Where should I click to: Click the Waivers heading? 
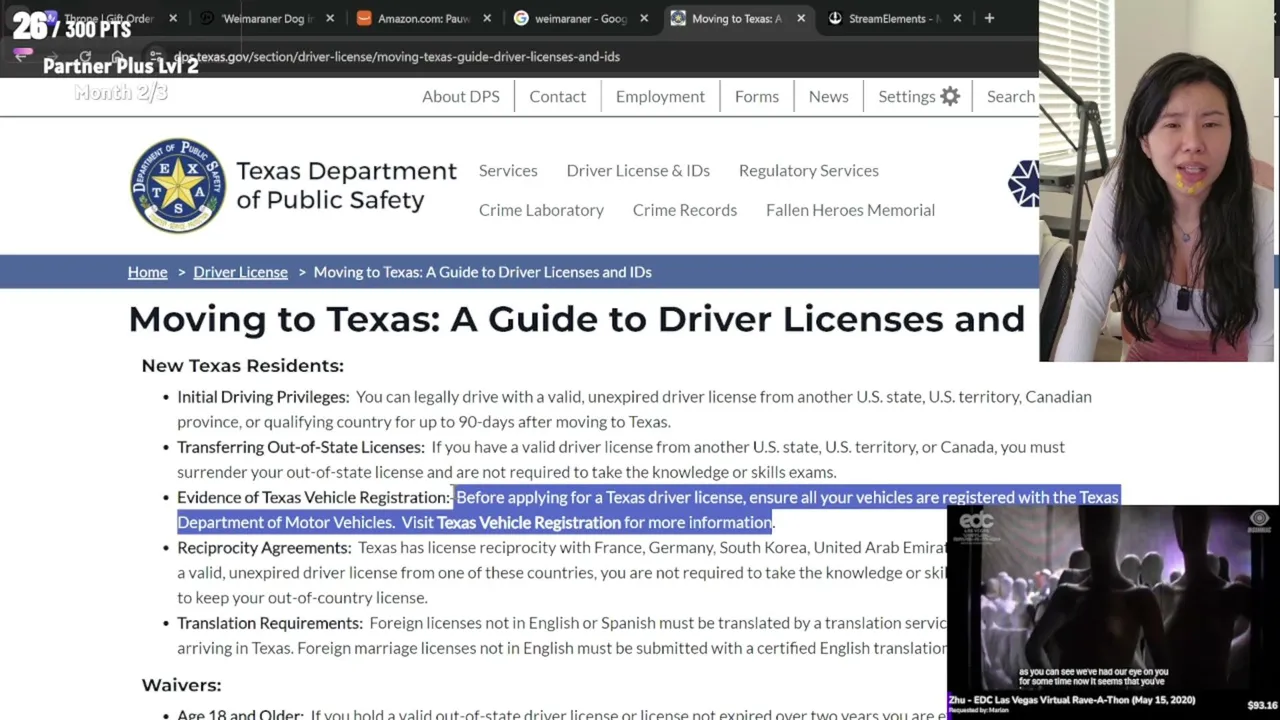(x=181, y=685)
